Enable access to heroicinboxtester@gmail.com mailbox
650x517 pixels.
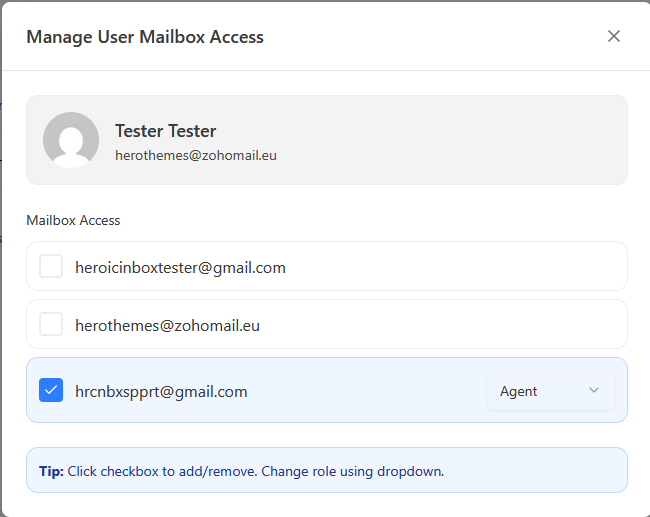(51, 267)
